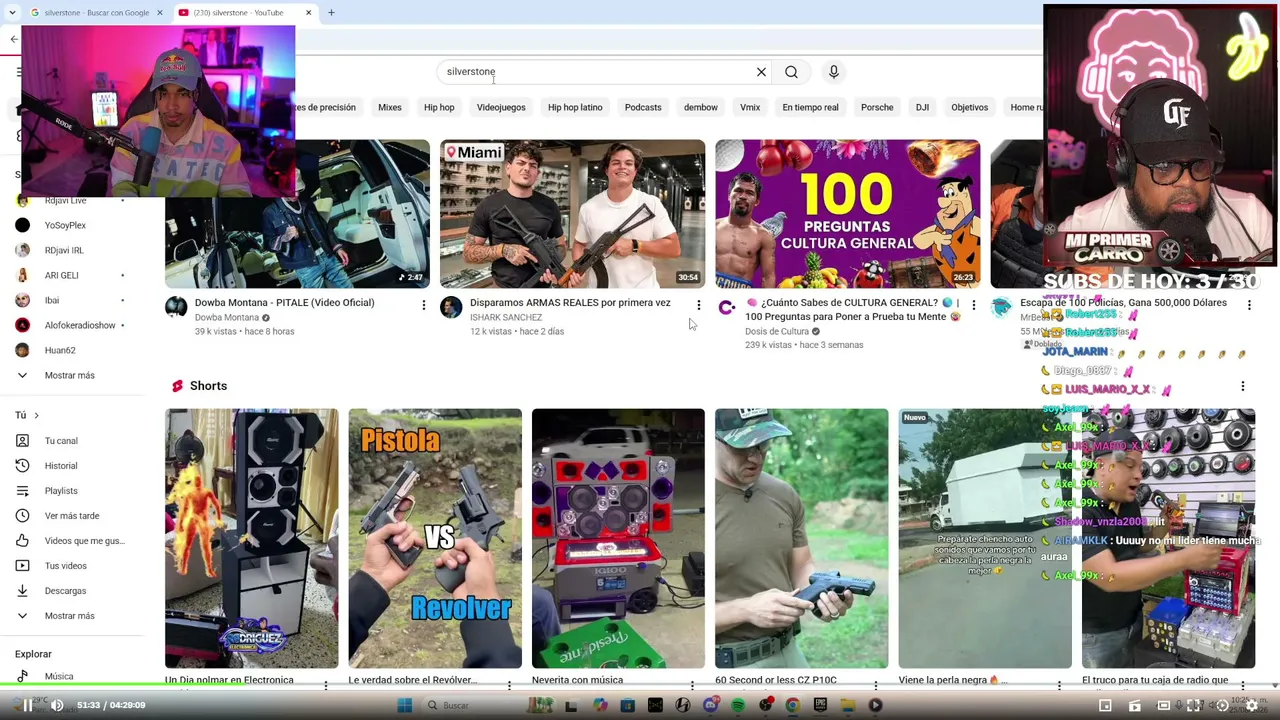
Task: Click the Dosis de Cultura channel avatar
Action: [726, 307]
